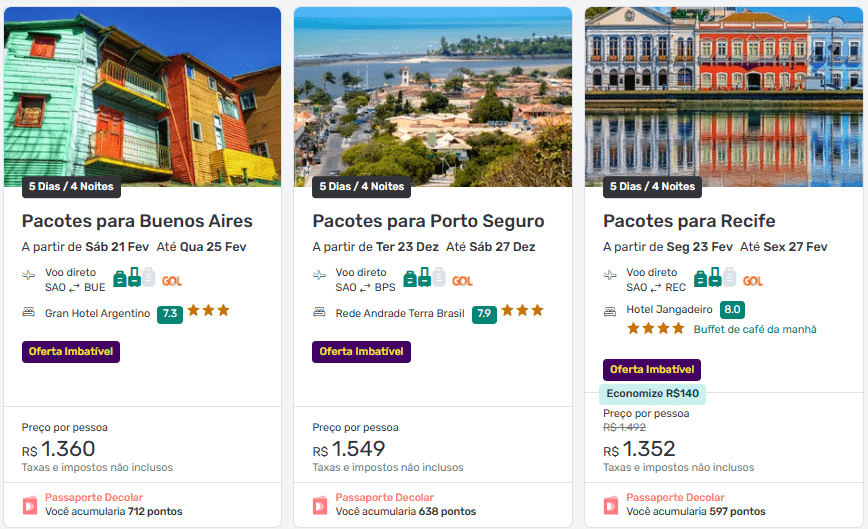The width and height of the screenshot is (868, 529).
Task: Click the Oferta Imbatível badge on Porto Seguro card
Action: coord(361,352)
